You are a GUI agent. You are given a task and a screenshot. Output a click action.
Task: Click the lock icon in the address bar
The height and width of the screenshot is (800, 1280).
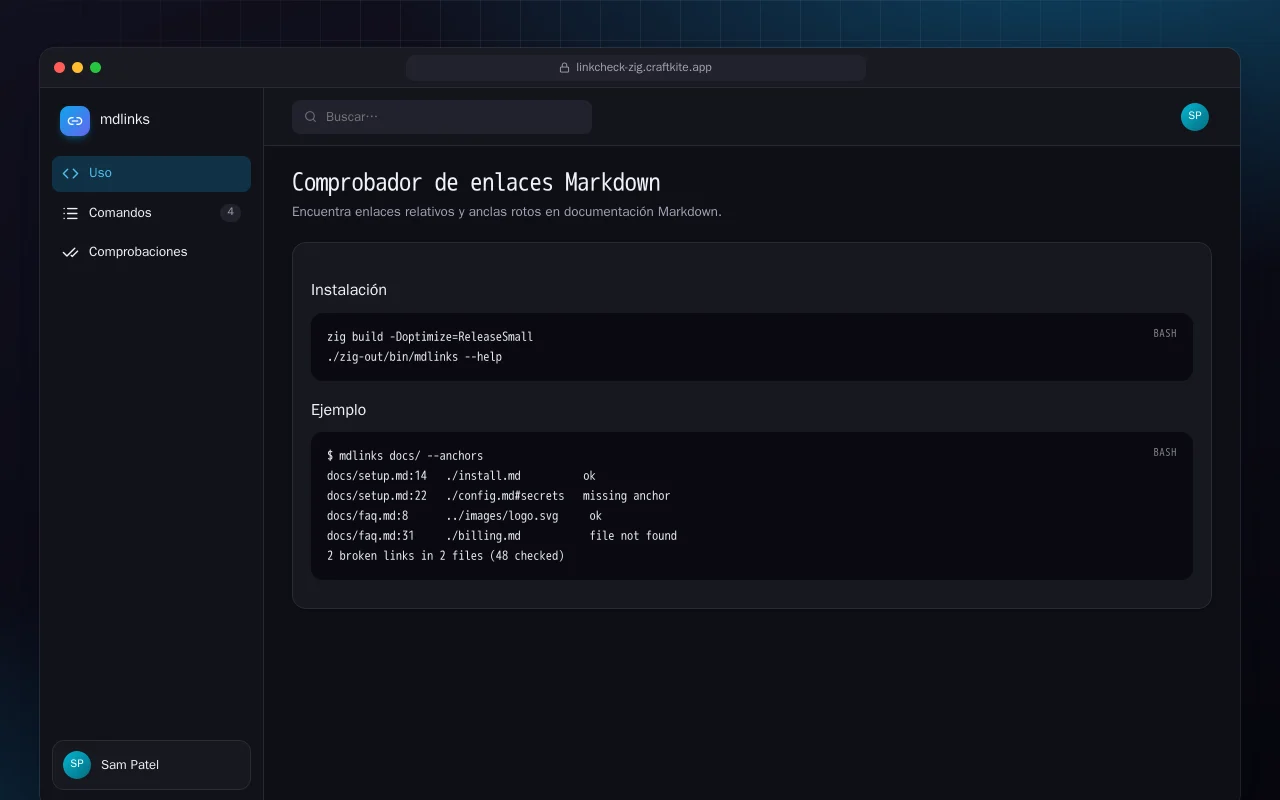point(565,68)
